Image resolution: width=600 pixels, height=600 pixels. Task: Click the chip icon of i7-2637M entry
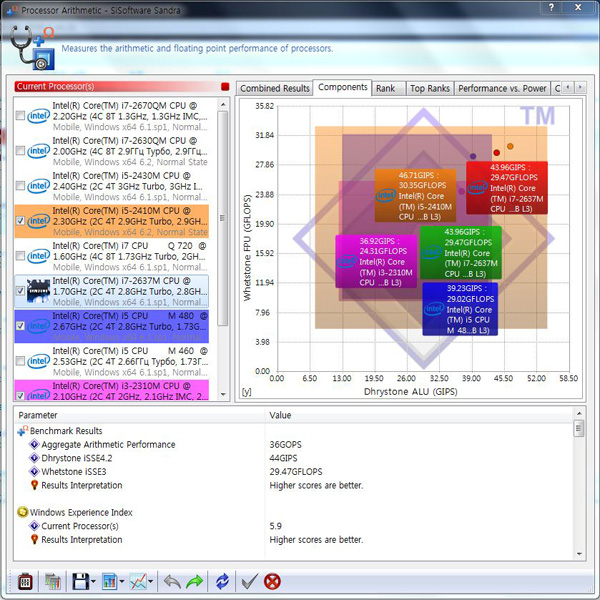click(x=38, y=291)
